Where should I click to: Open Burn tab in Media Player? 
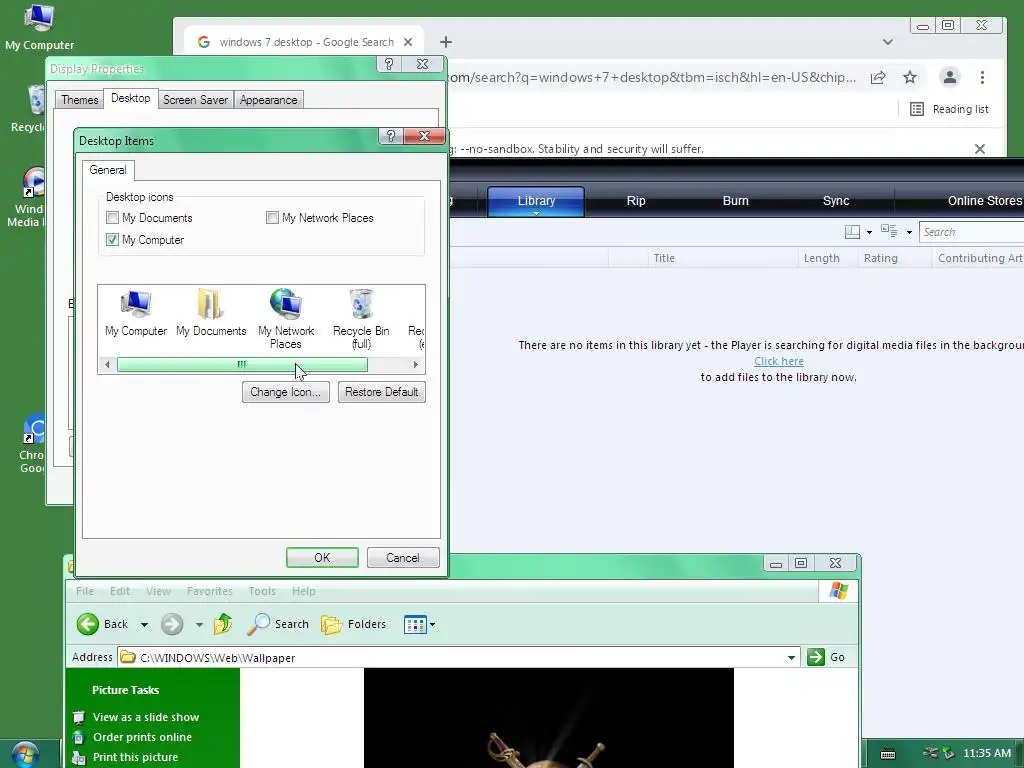point(735,201)
